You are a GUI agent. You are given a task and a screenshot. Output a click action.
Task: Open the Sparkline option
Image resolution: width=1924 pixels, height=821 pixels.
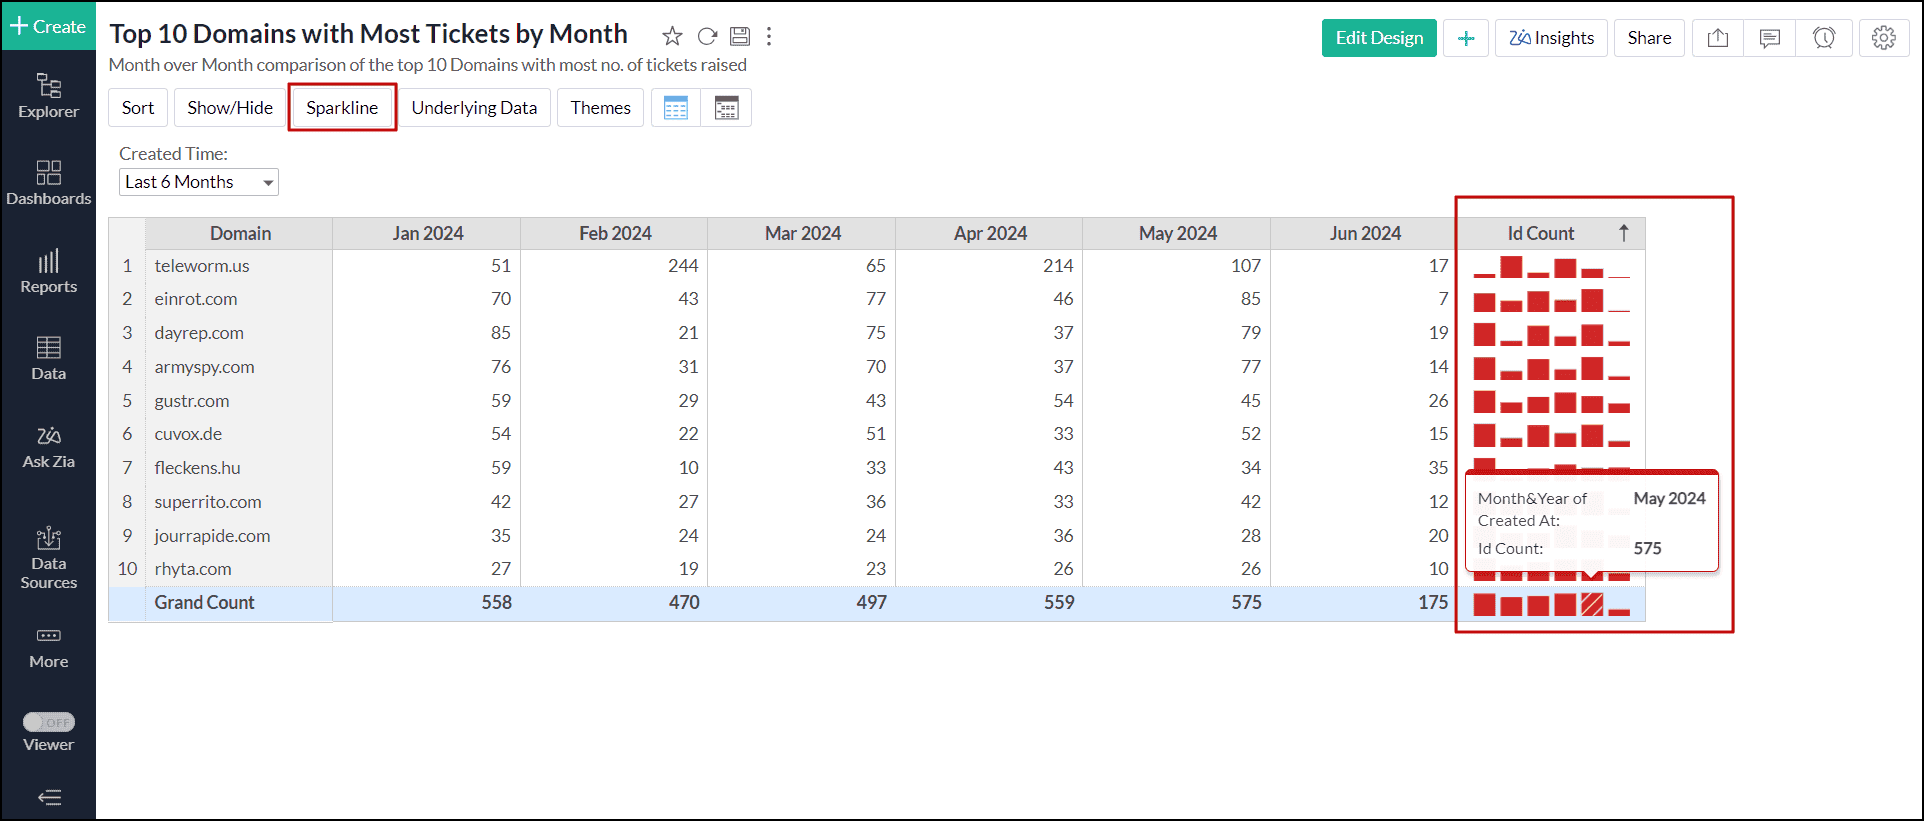tap(342, 108)
